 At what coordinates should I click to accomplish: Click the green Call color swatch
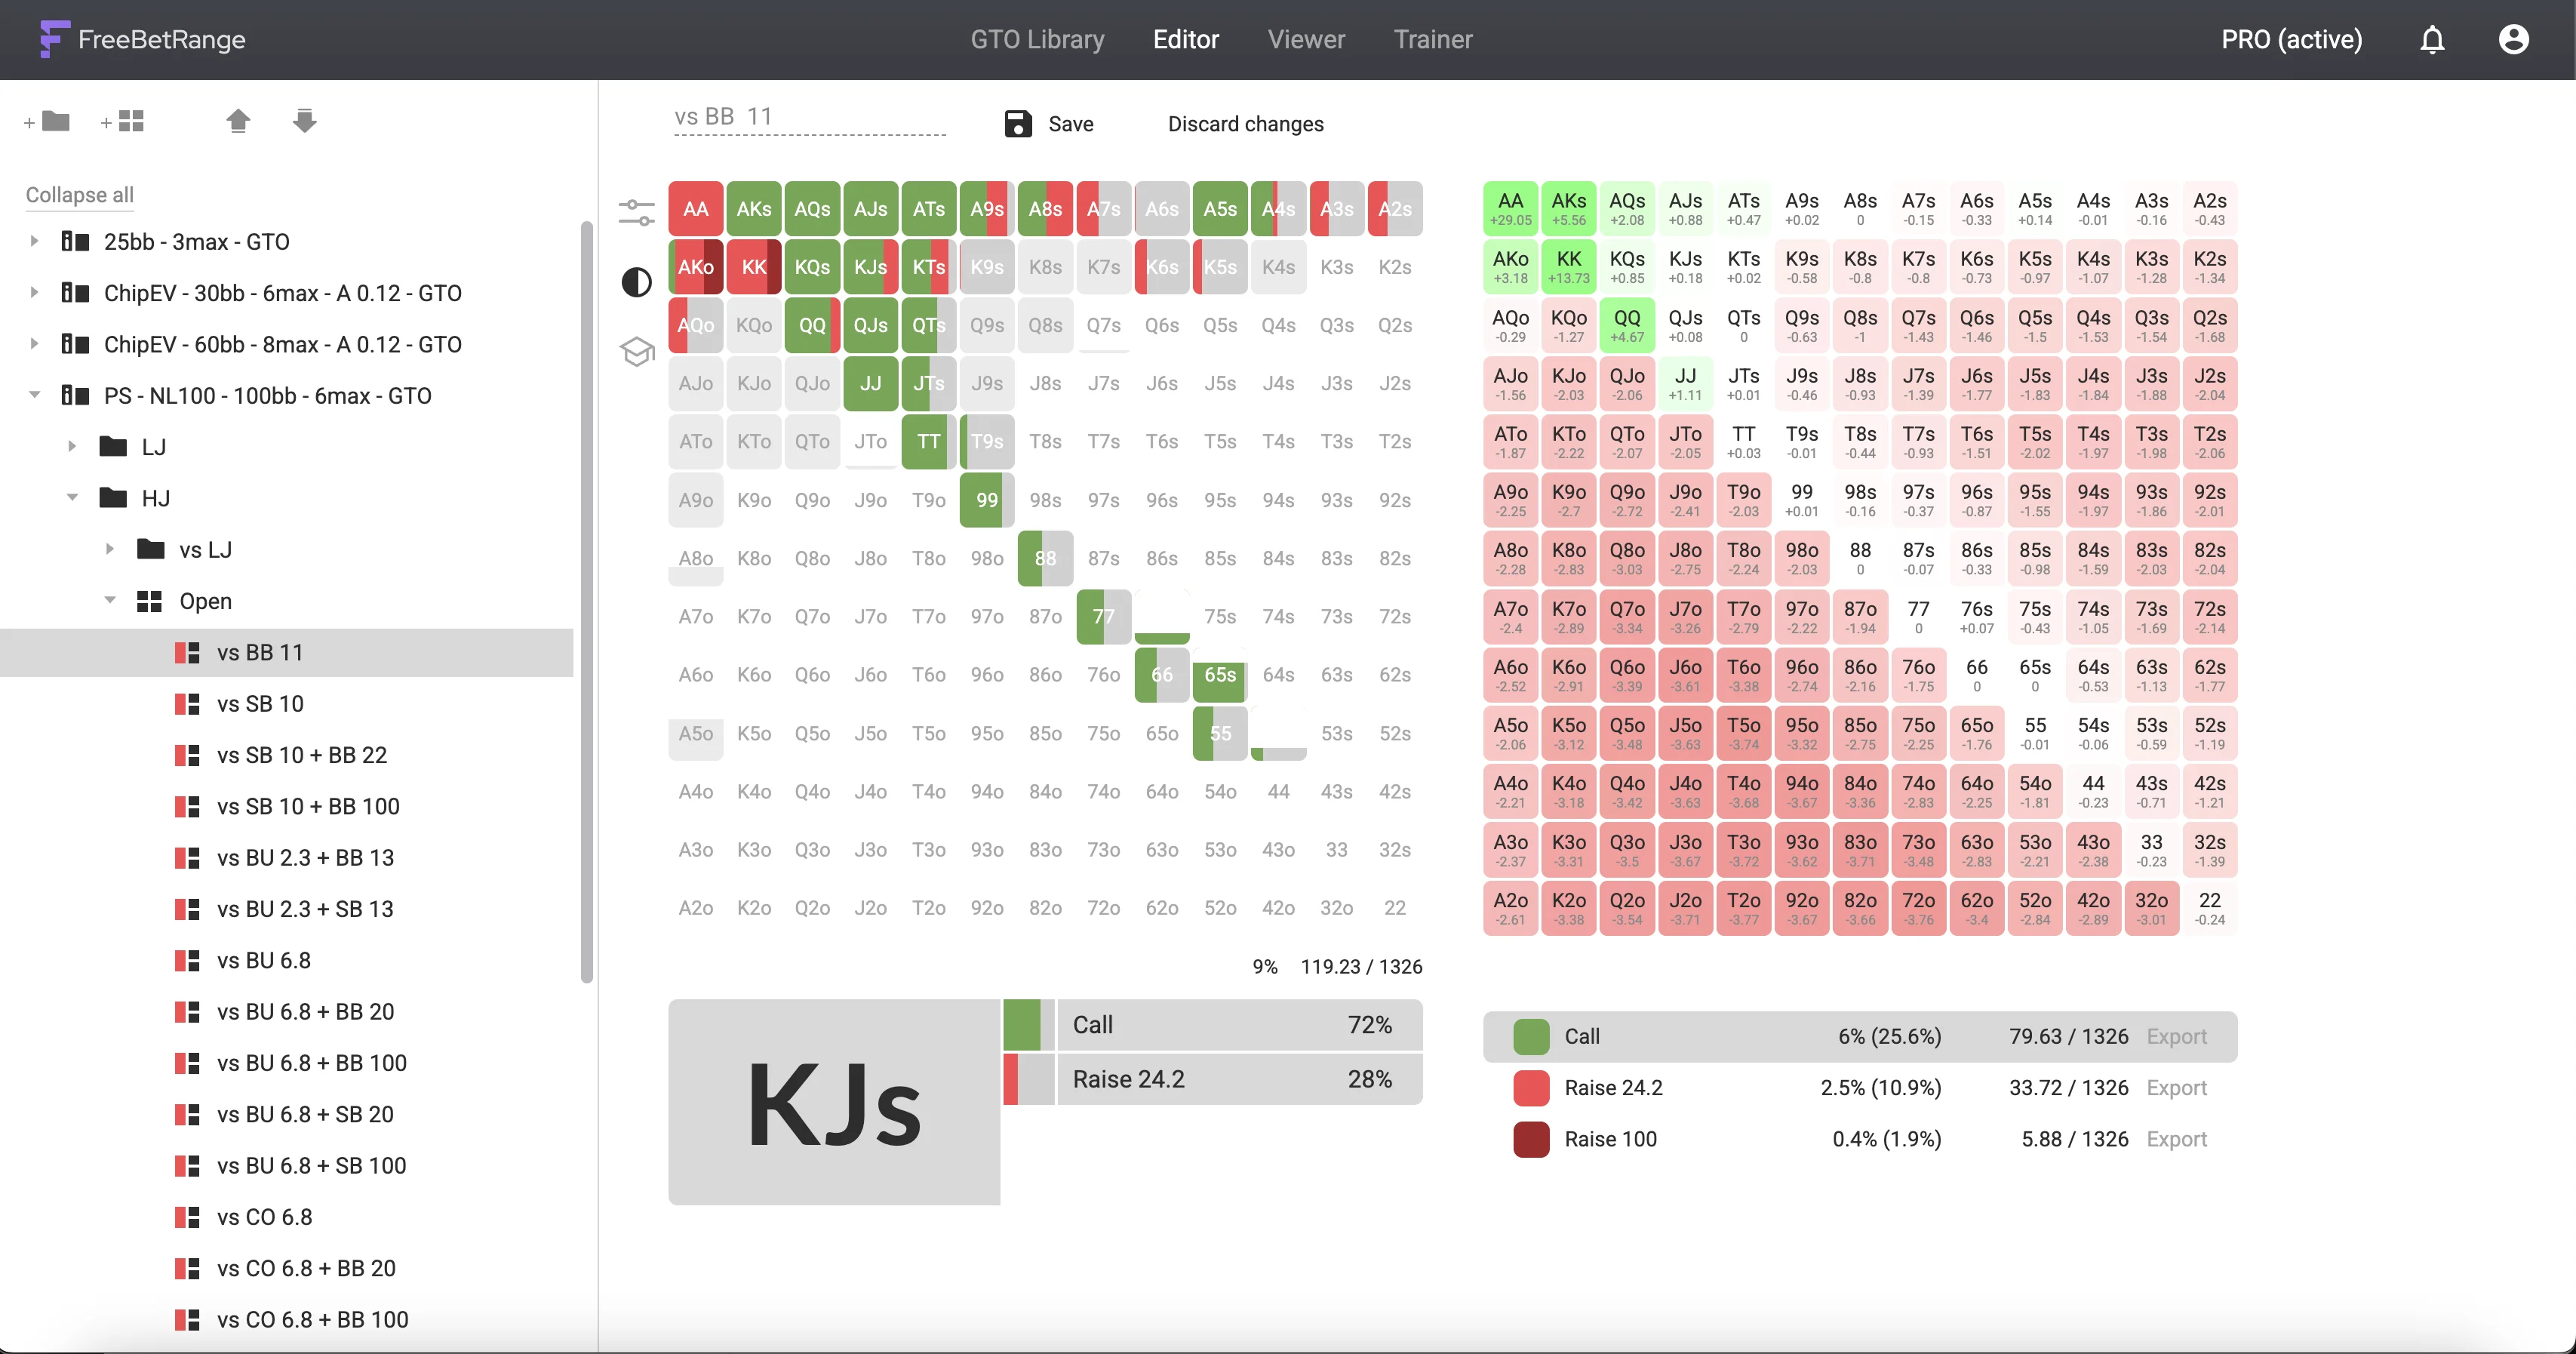coord(1530,1036)
